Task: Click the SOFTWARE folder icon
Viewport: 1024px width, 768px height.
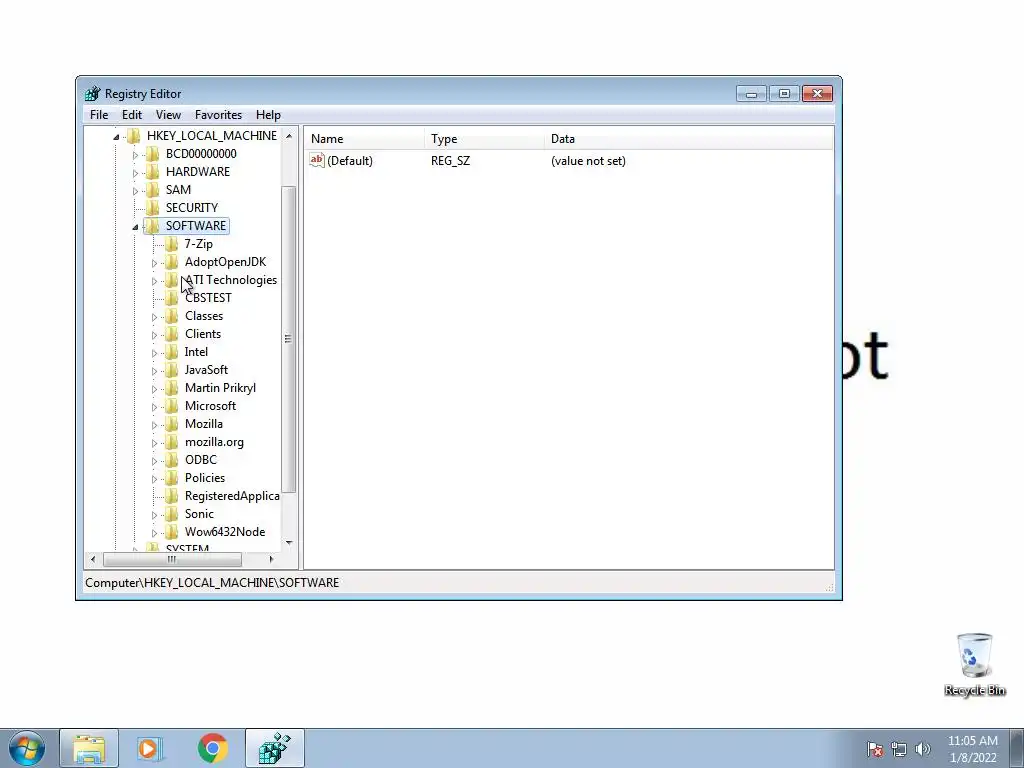Action: coord(152,226)
